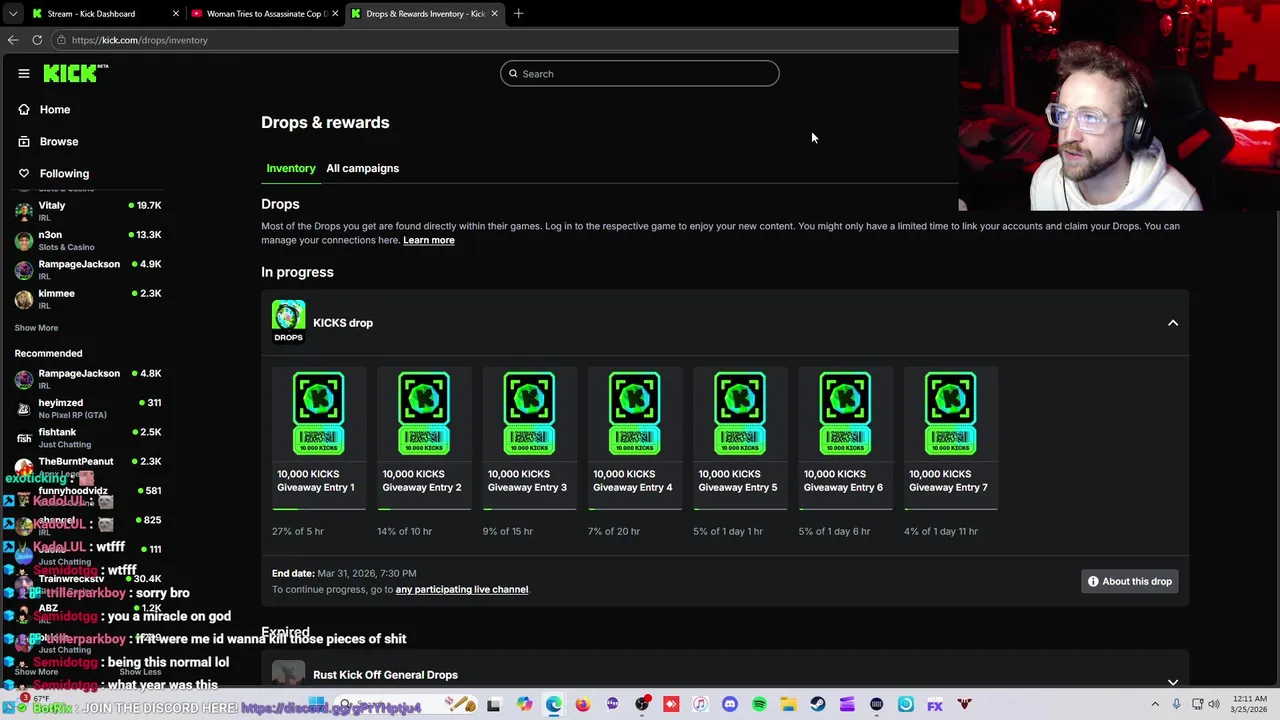
Task: Open Task View from taskbar
Action: 493,705
